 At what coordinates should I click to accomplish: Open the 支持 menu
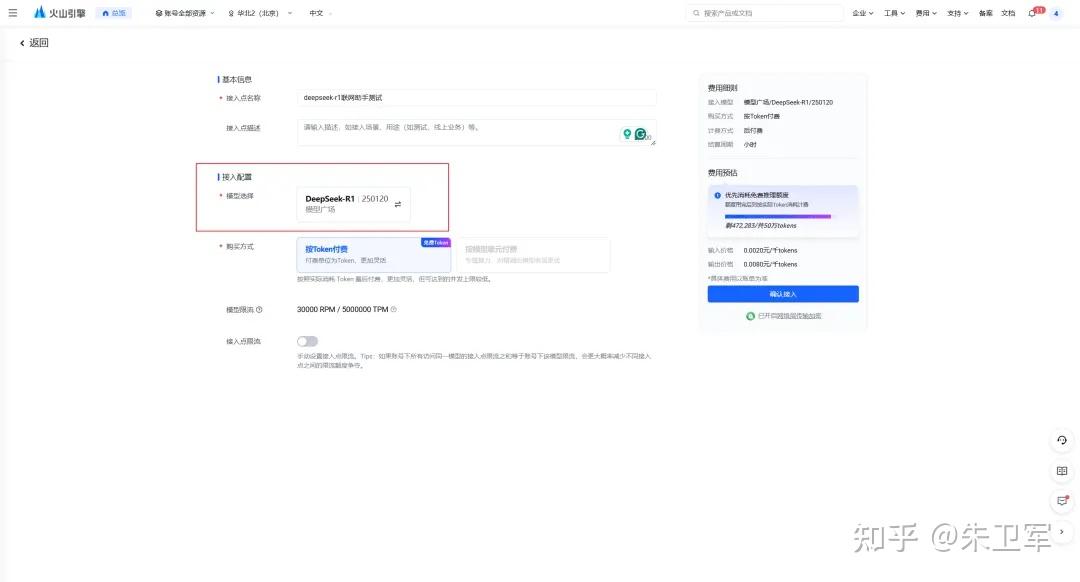tap(957, 13)
